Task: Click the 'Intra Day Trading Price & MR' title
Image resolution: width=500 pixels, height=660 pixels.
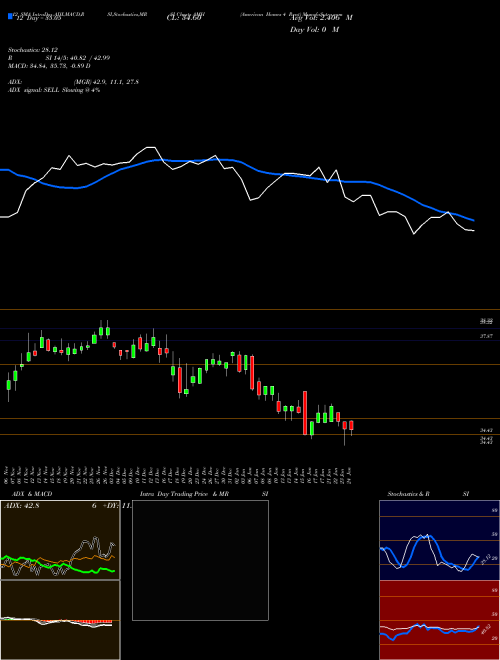Action: point(184,494)
